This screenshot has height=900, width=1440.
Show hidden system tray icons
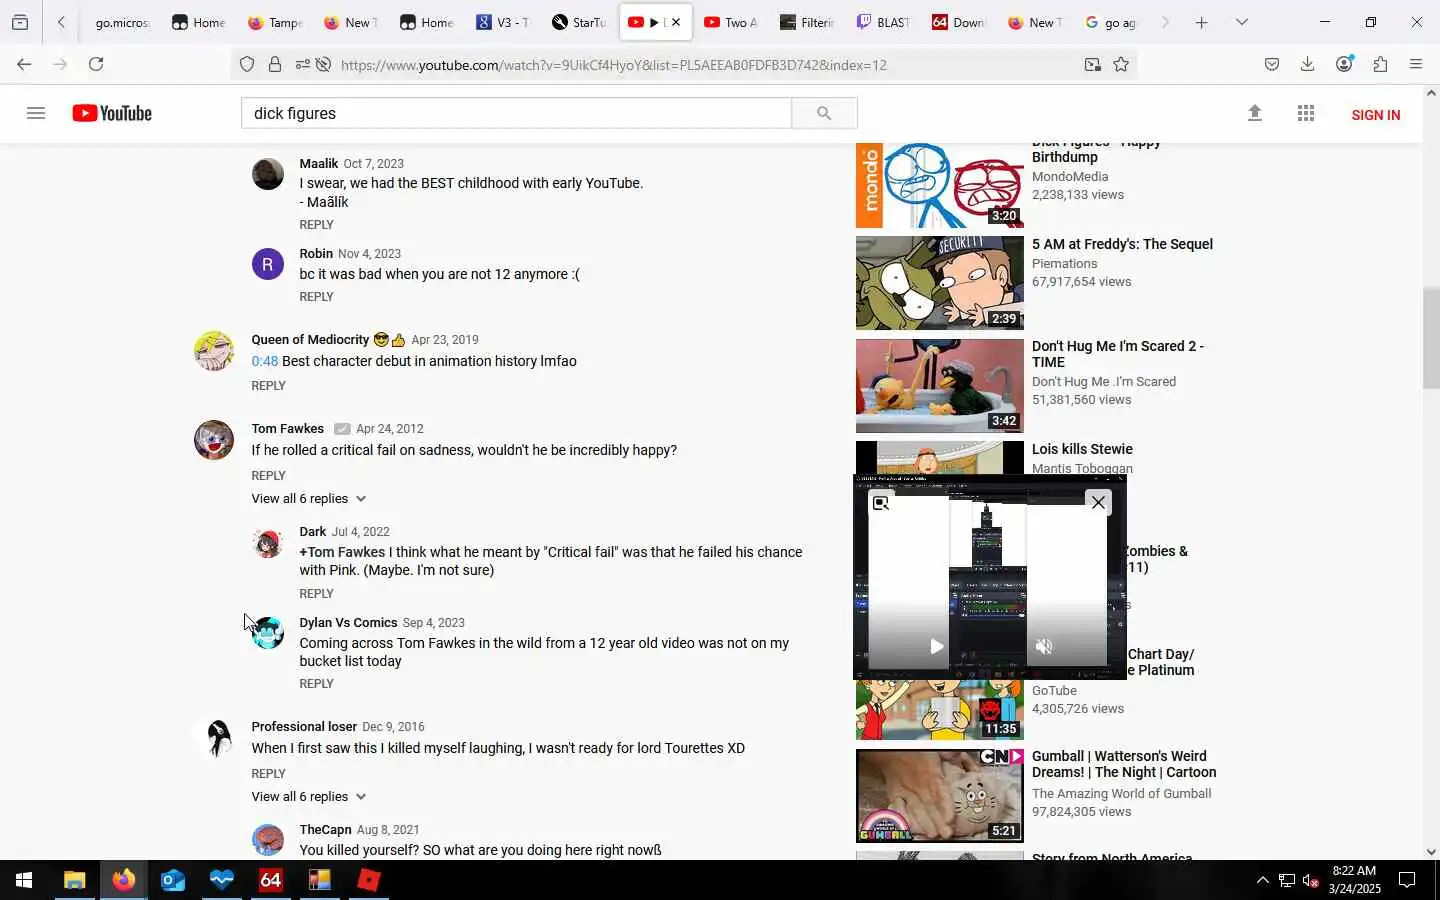[x=1262, y=880]
